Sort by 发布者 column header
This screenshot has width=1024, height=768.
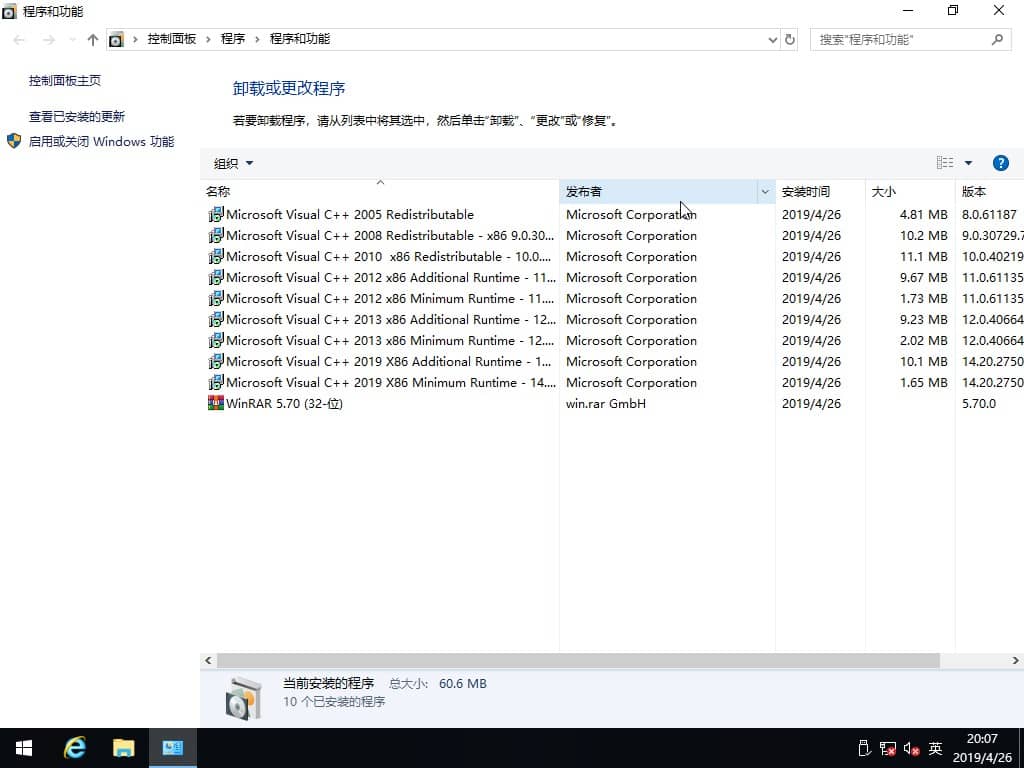pos(658,191)
